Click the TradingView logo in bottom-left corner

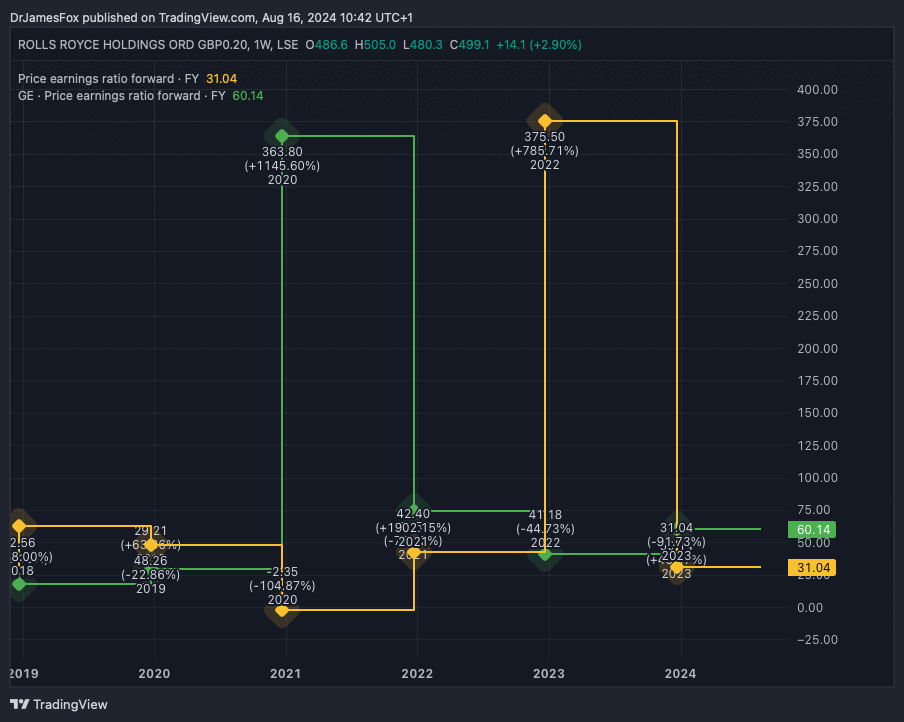pyautogui.click(x=58, y=704)
